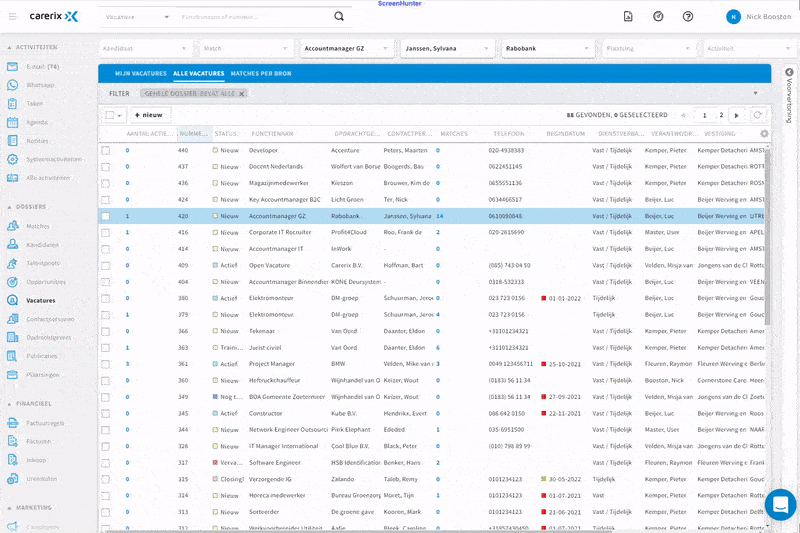Open the E-mail activities icon

[12, 67]
